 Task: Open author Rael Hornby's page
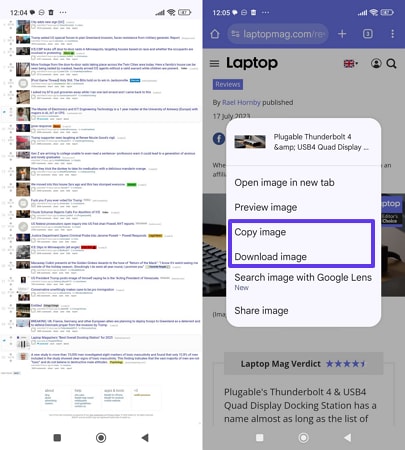point(241,102)
